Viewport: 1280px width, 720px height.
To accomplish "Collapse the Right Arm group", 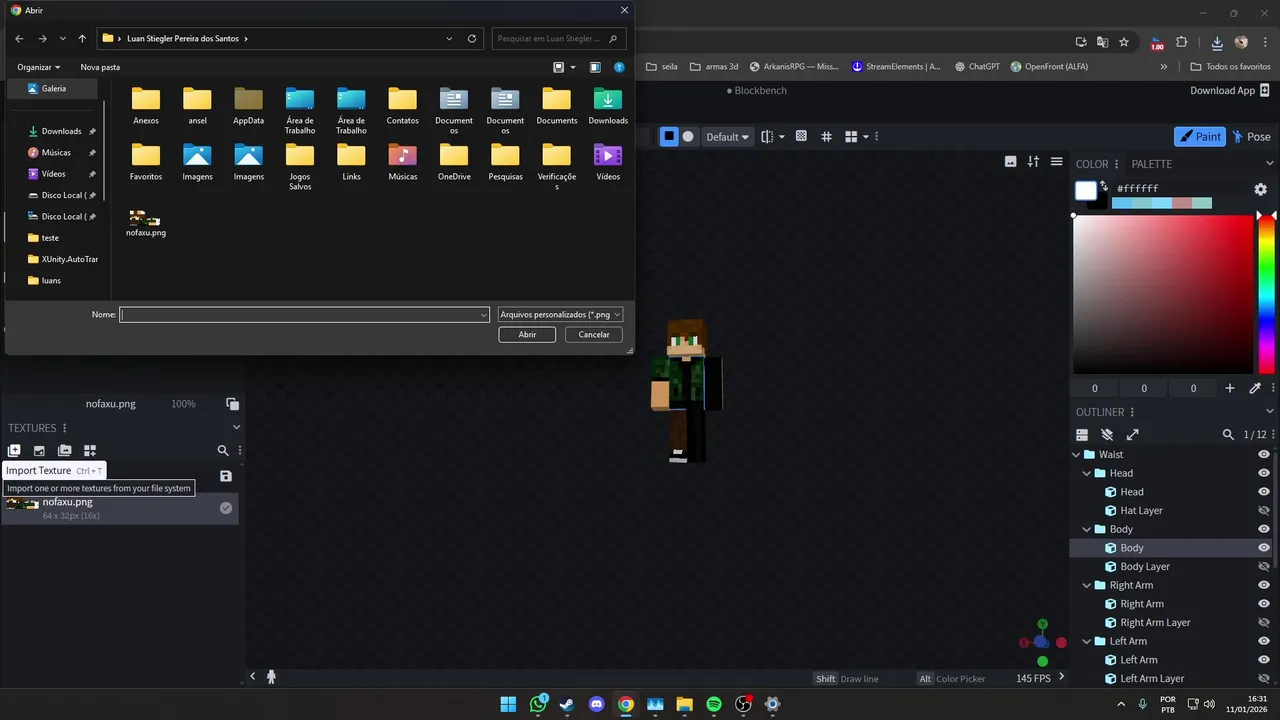I will [x=1087, y=585].
